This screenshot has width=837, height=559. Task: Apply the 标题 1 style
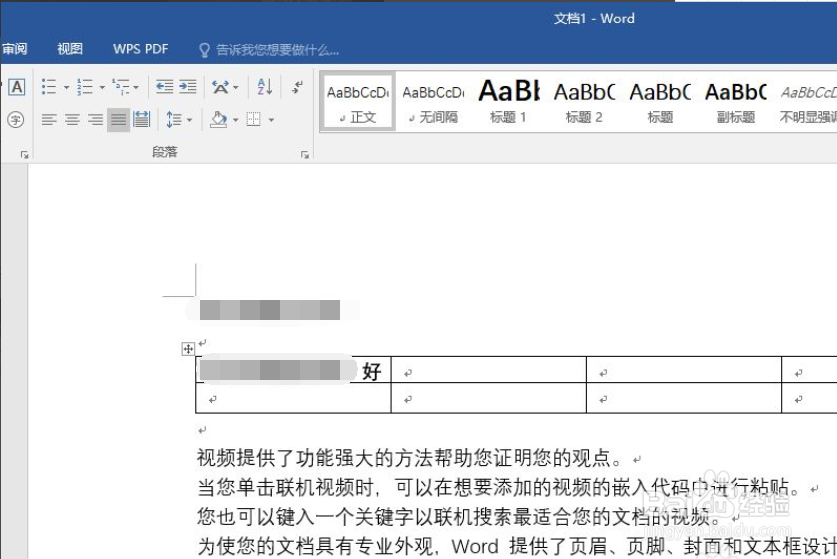tap(509, 102)
